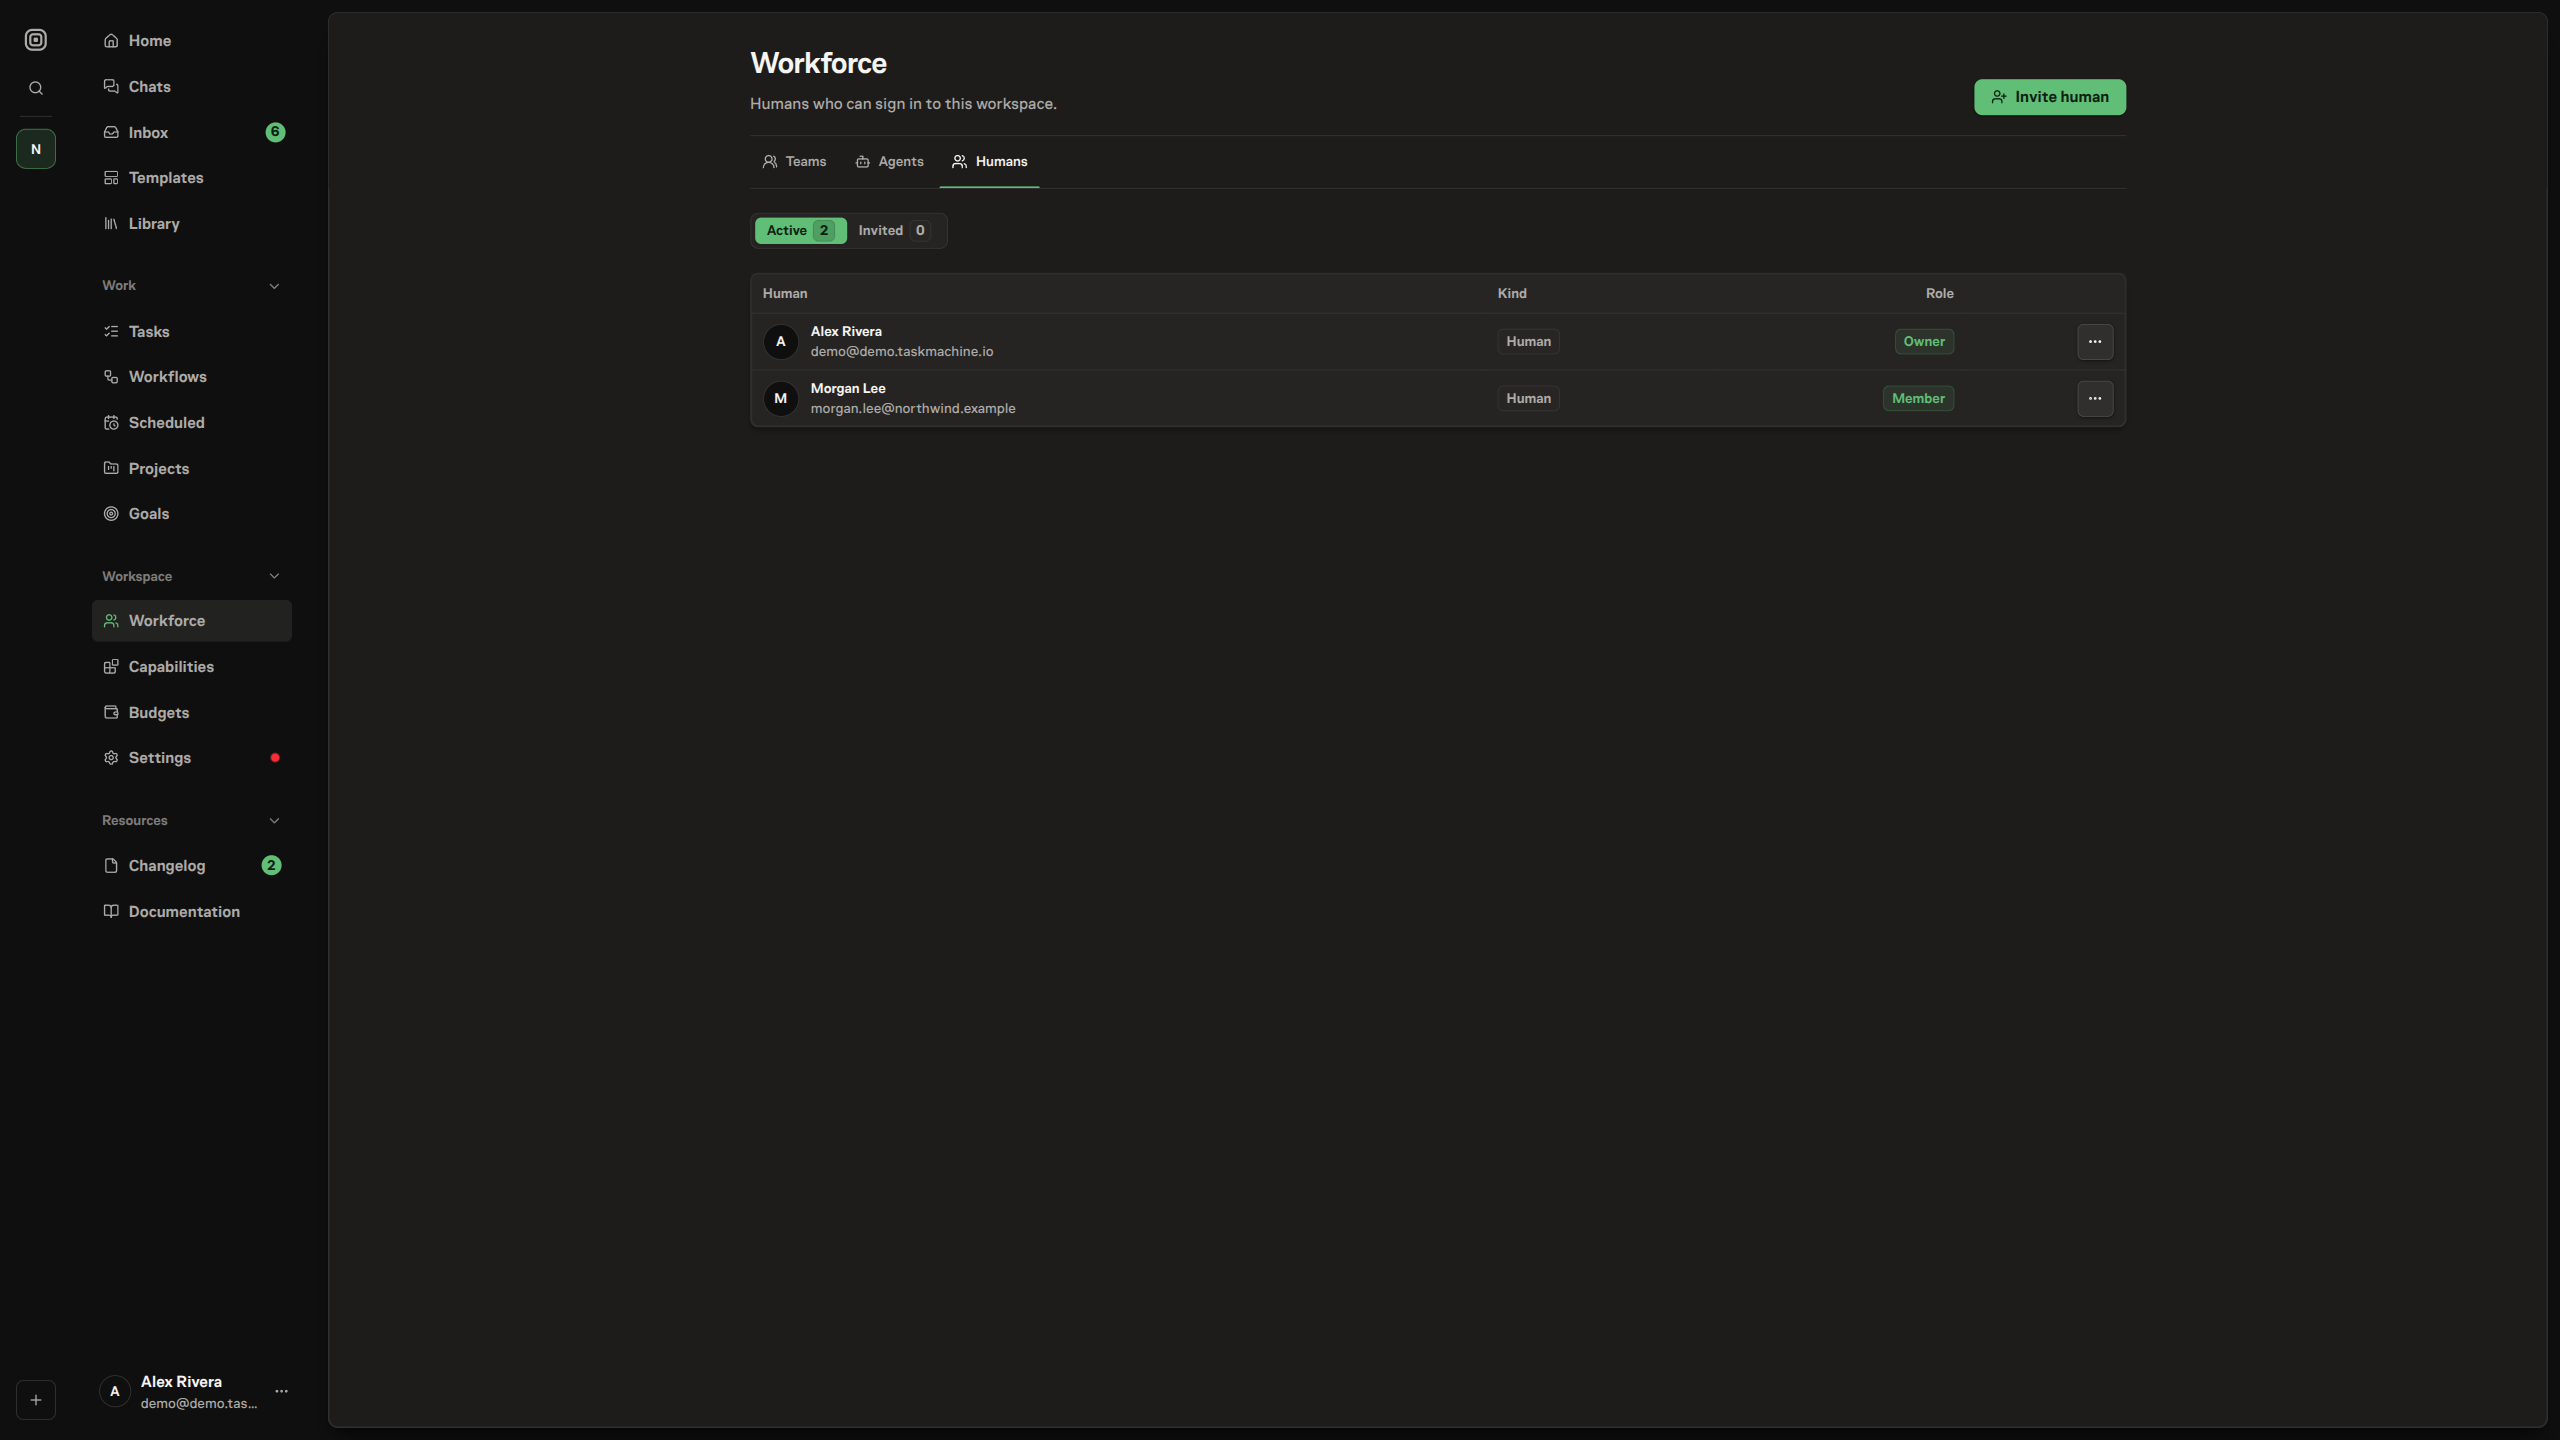This screenshot has height=1440, width=2560.
Task: Select Morgan Lee's name in the table
Action: point(848,389)
